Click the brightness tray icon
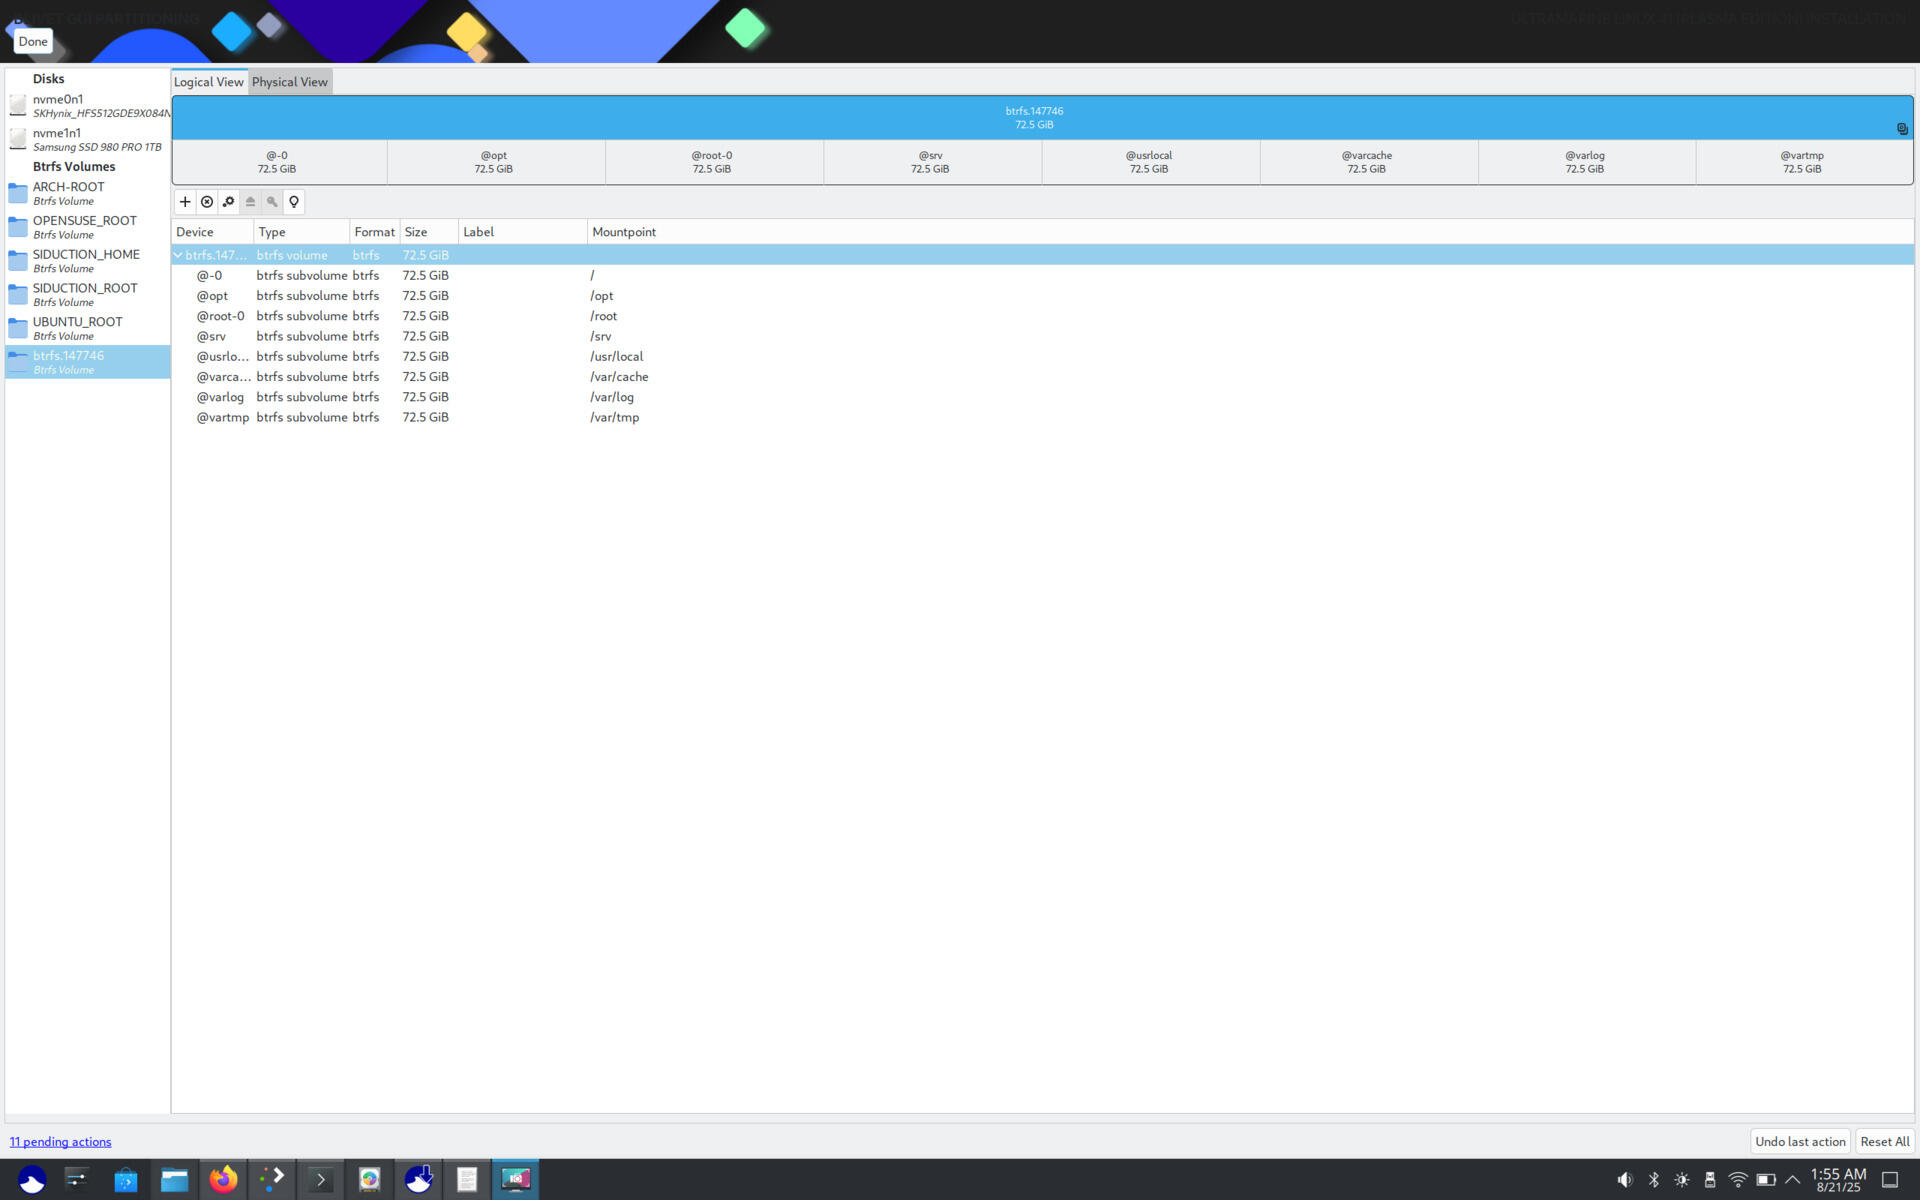 [x=1682, y=1180]
